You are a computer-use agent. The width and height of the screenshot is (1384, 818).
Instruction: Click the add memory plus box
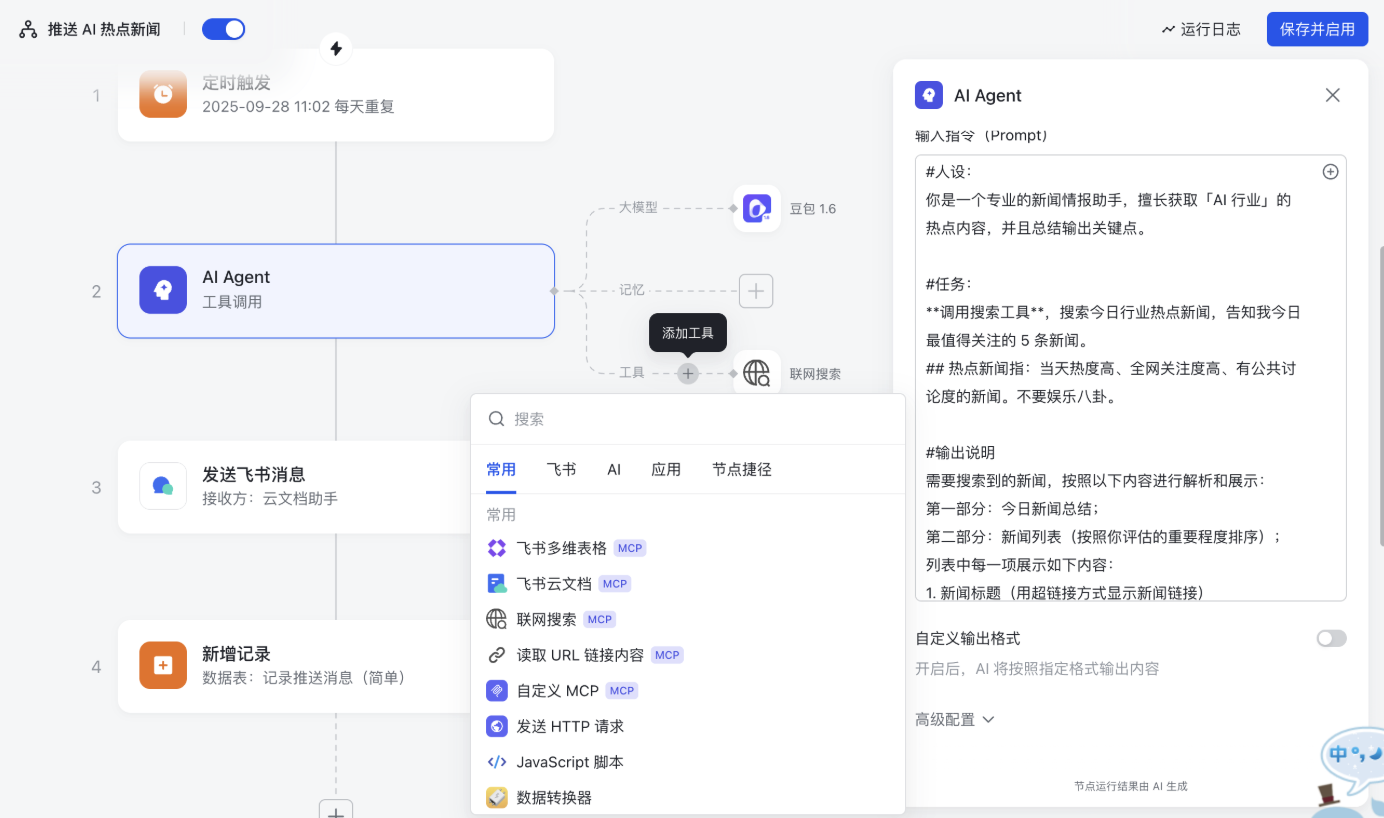point(756,290)
